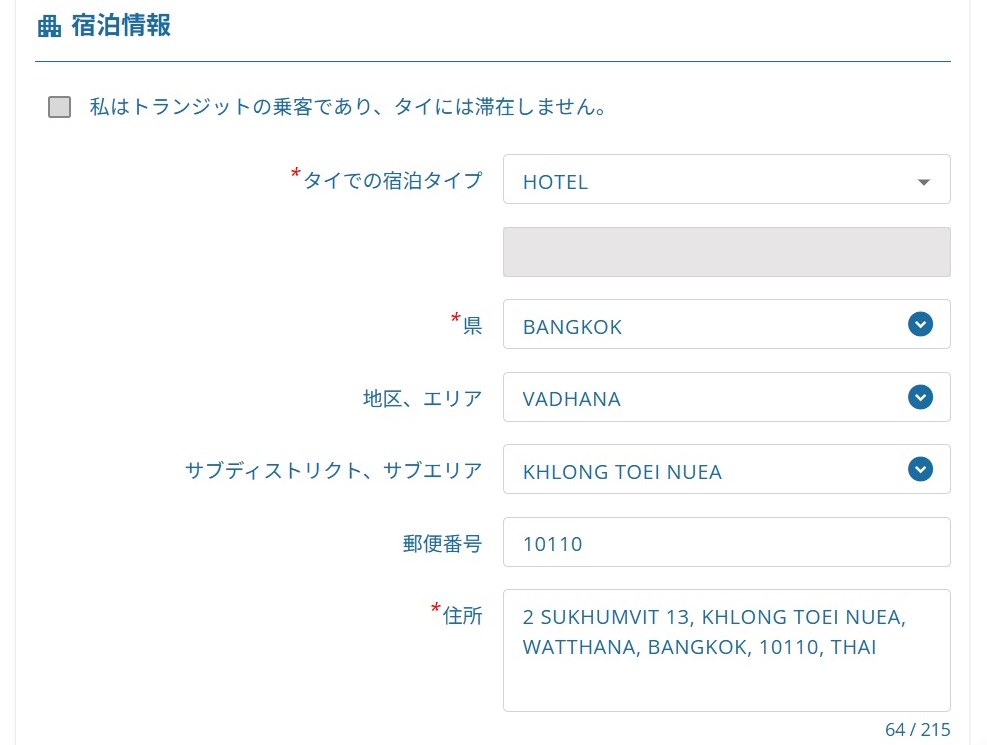
Task: Click the 64 / 215 character counter
Action: coord(917,729)
